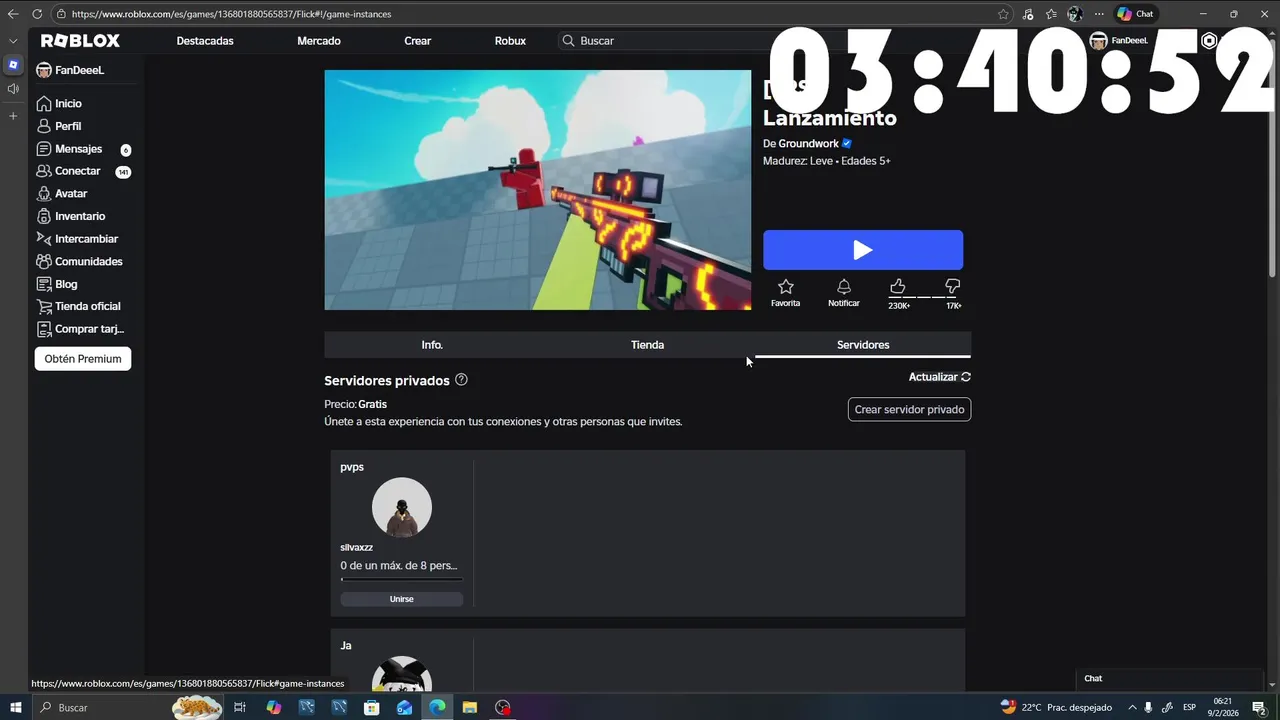Open Destacadas in the top navigation
The height and width of the screenshot is (720, 1280).
tap(205, 41)
